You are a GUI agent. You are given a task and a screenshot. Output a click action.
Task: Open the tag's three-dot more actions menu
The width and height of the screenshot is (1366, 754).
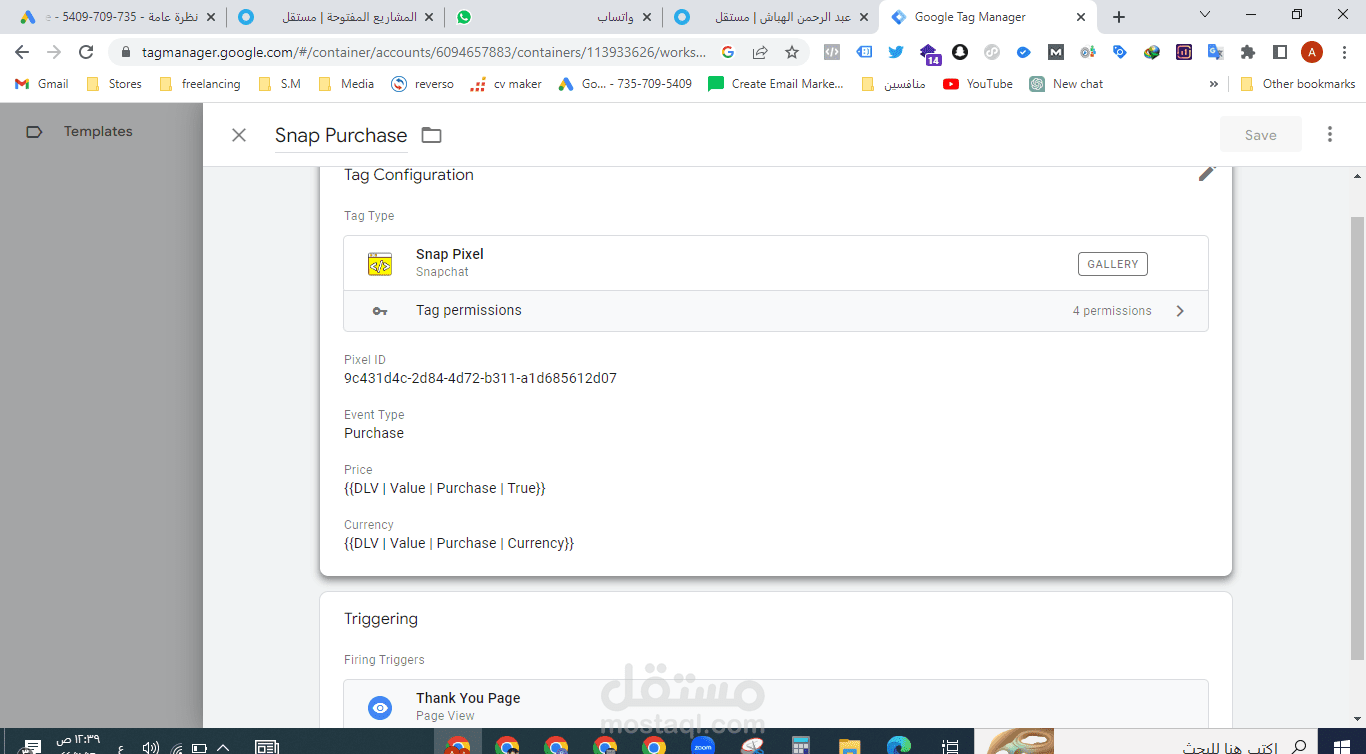[x=1330, y=134]
